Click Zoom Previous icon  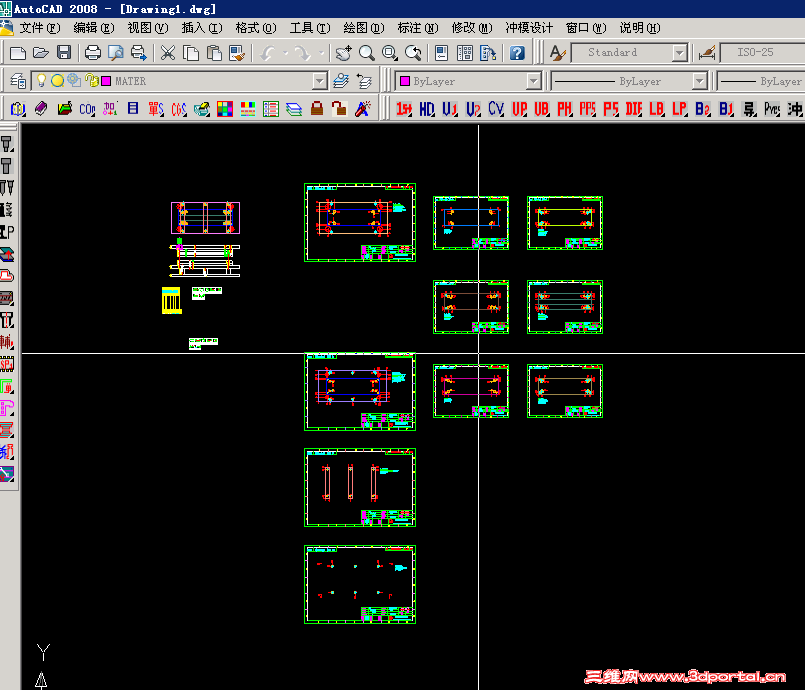413,53
